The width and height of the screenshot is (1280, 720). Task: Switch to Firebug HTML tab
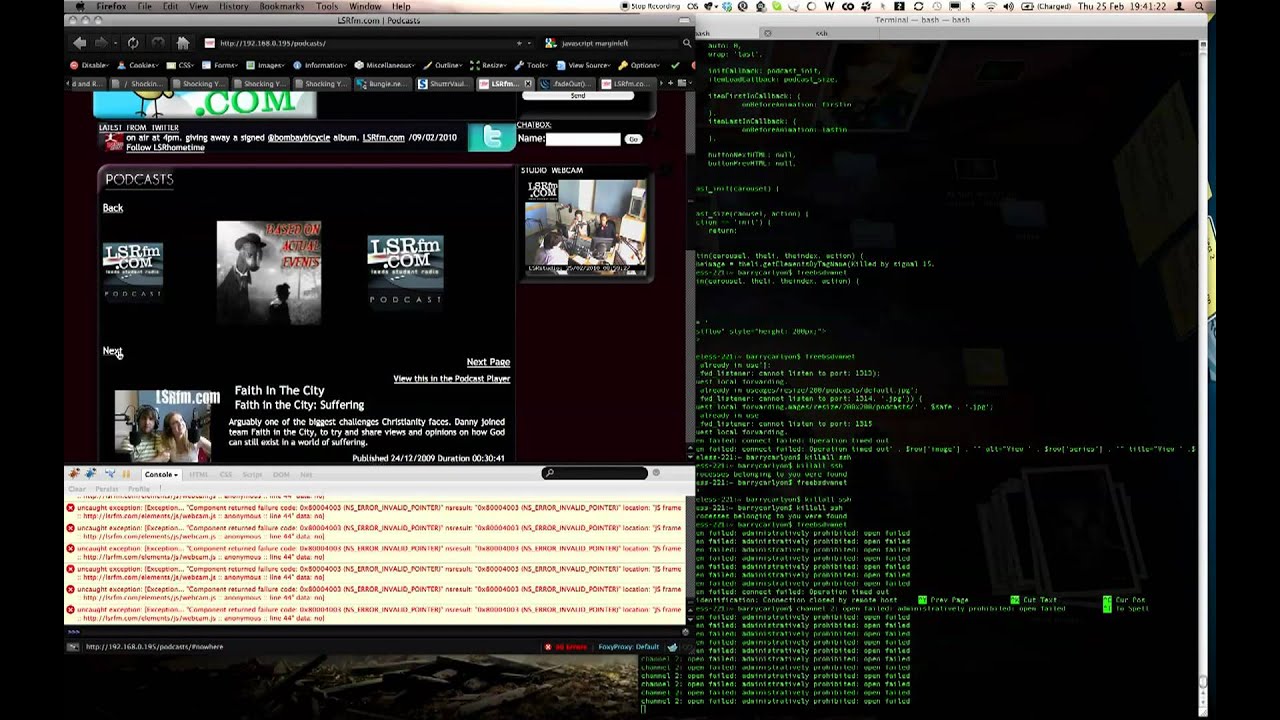click(x=198, y=474)
